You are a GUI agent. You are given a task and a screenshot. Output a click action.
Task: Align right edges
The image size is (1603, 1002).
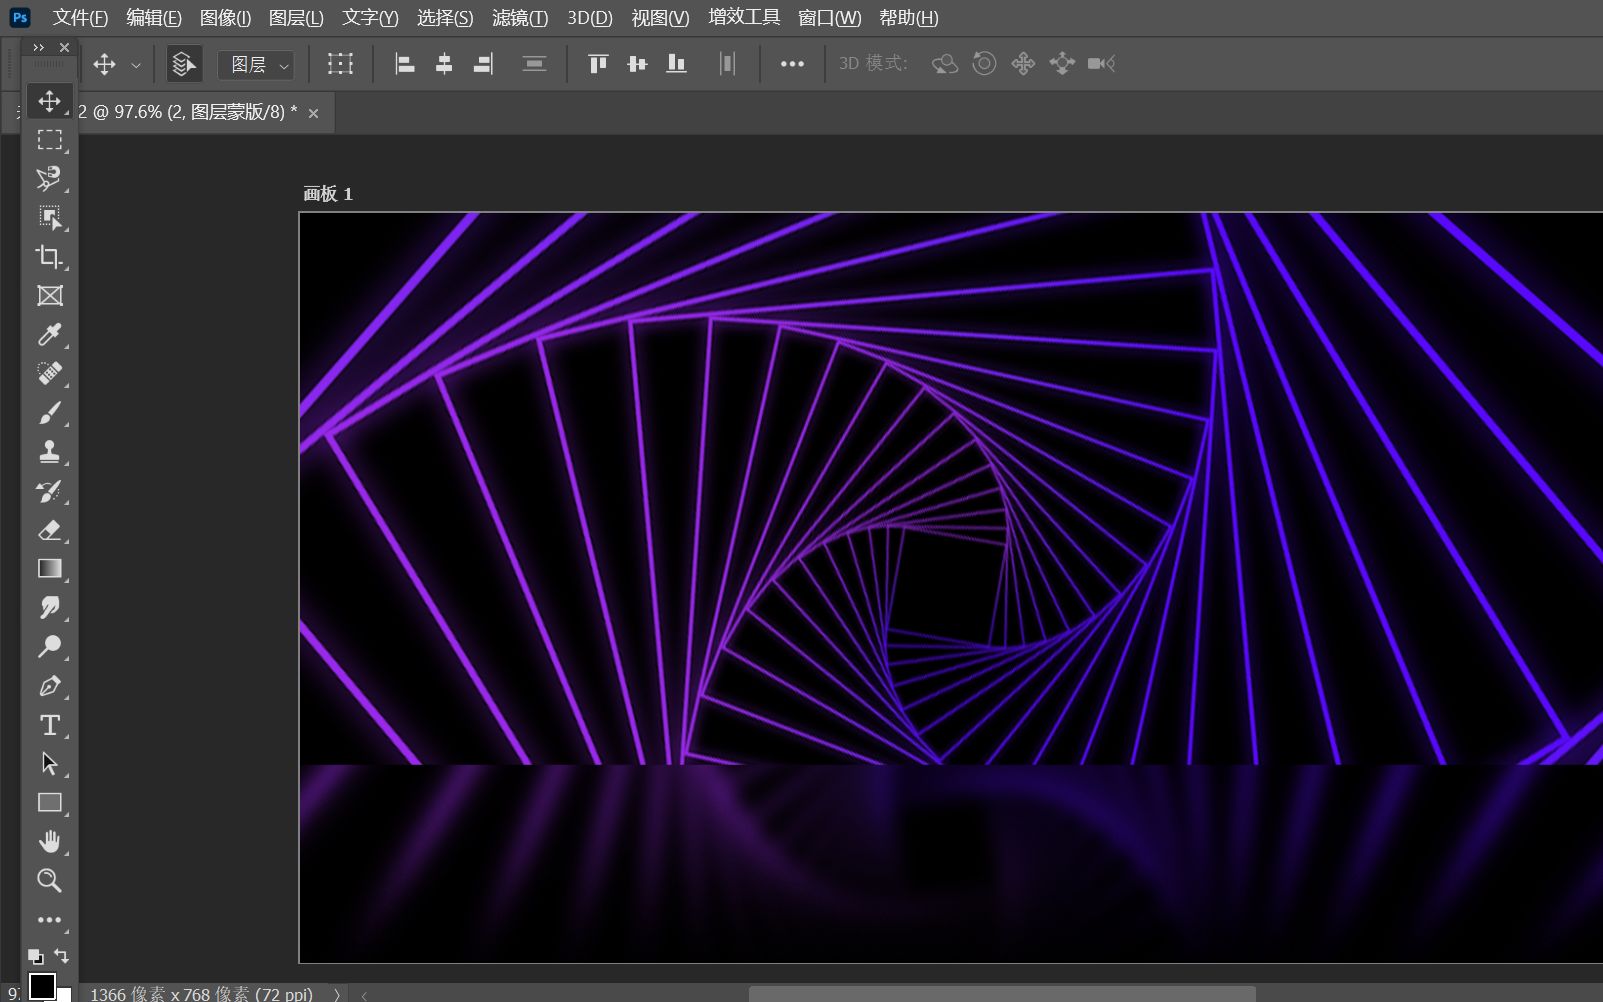coord(483,64)
